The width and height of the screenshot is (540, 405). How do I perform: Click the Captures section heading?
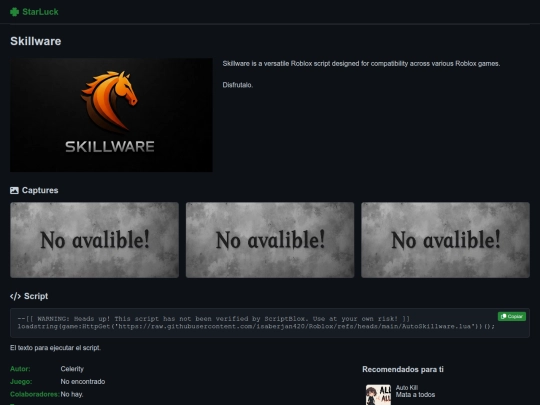(40, 190)
